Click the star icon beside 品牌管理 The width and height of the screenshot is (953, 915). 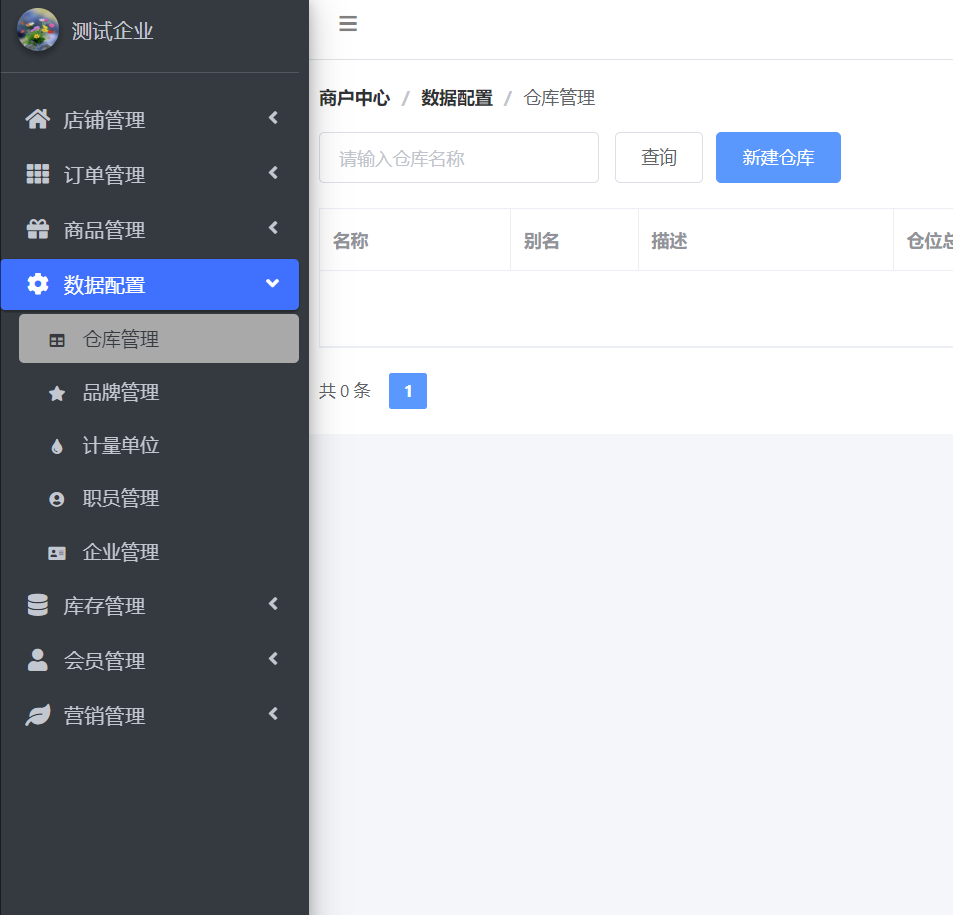[57, 394]
